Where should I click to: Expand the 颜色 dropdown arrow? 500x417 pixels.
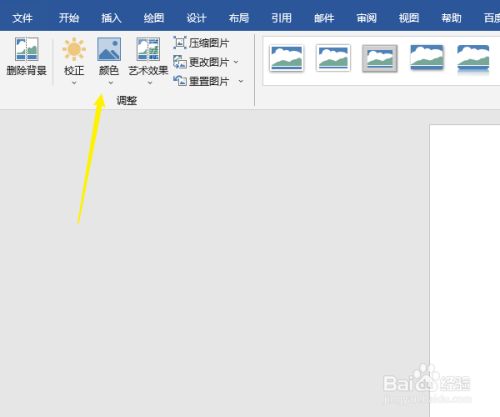[111, 83]
